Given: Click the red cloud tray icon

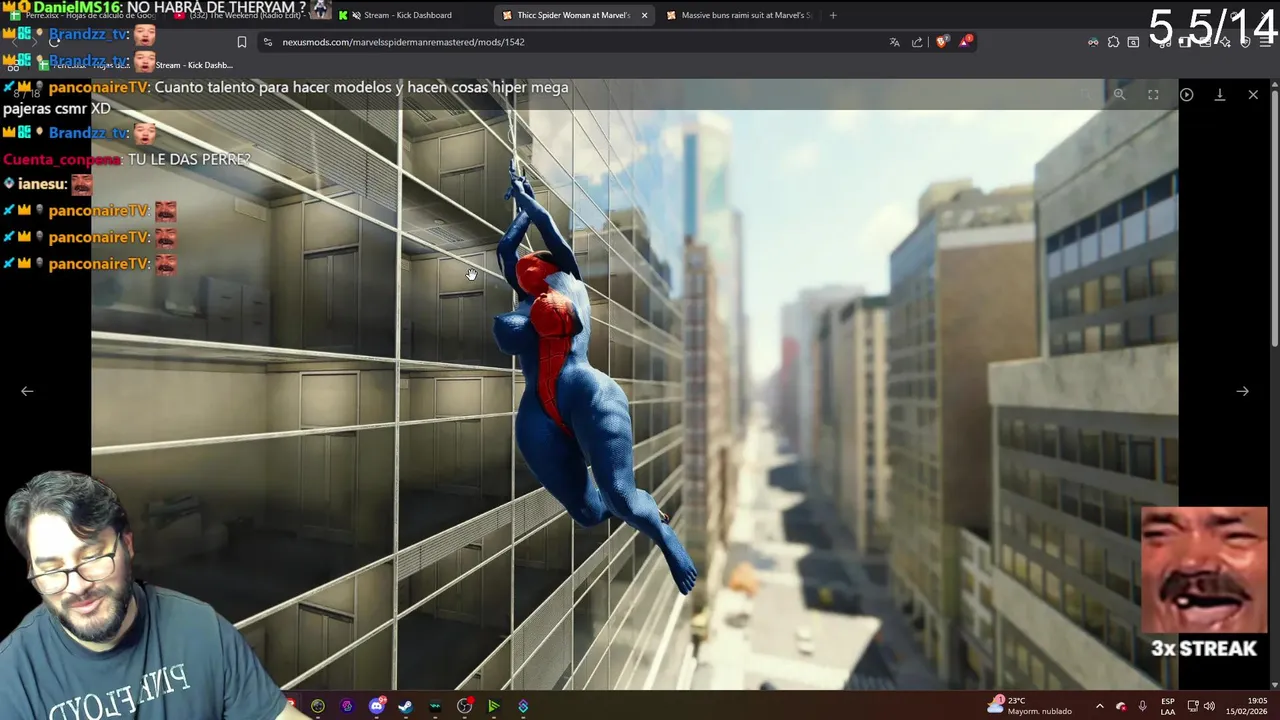Looking at the screenshot, I should [x=1121, y=706].
